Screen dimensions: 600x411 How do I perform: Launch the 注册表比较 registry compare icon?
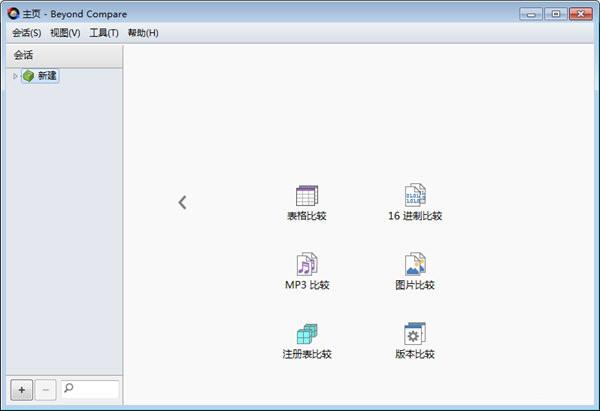[307, 334]
